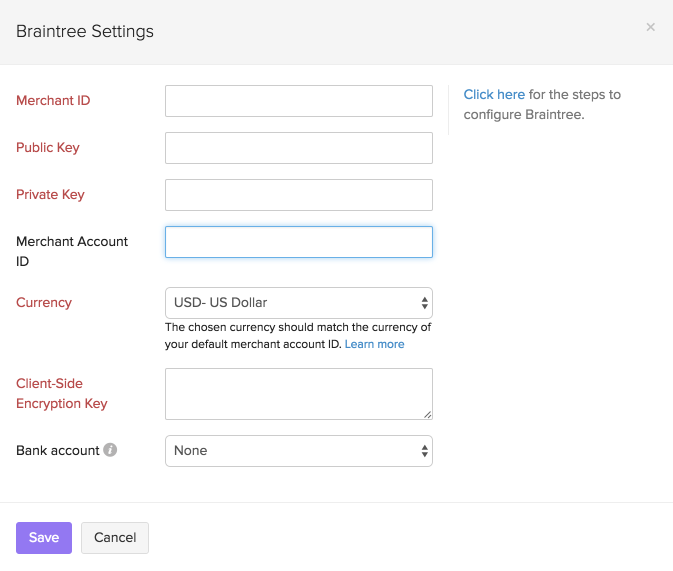Image resolution: width=673 pixels, height=571 pixels.
Task: Click the Merchant Account ID input
Action: (298, 242)
